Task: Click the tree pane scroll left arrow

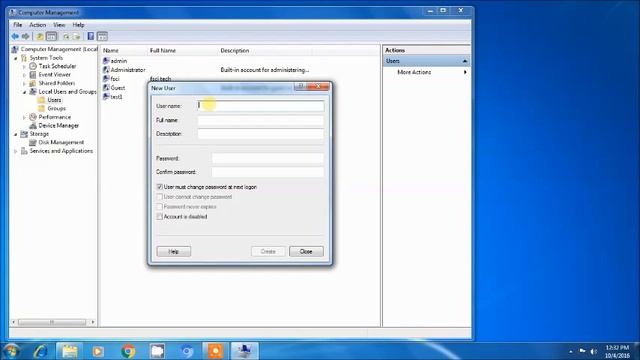Action: coord(13,322)
